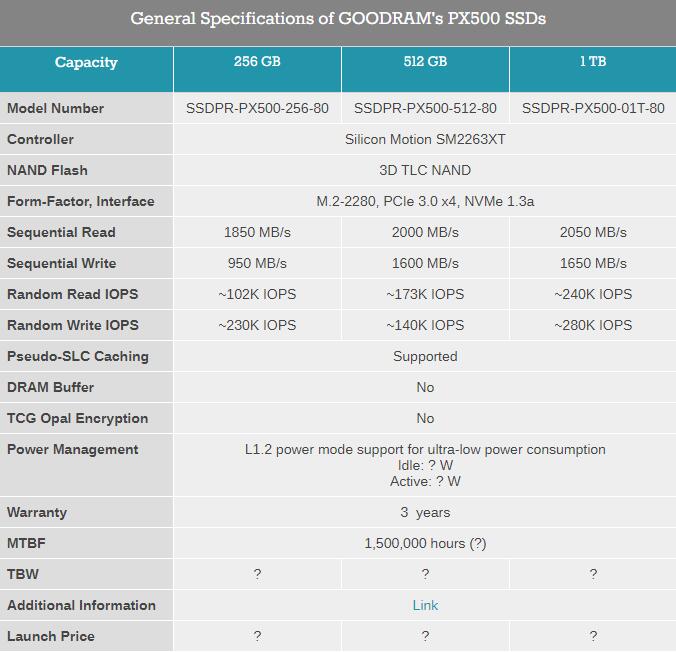This screenshot has height=652, width=676.
Task: Open the Additional Information 'Link' hyperlink
Action: tap(425, 605)
